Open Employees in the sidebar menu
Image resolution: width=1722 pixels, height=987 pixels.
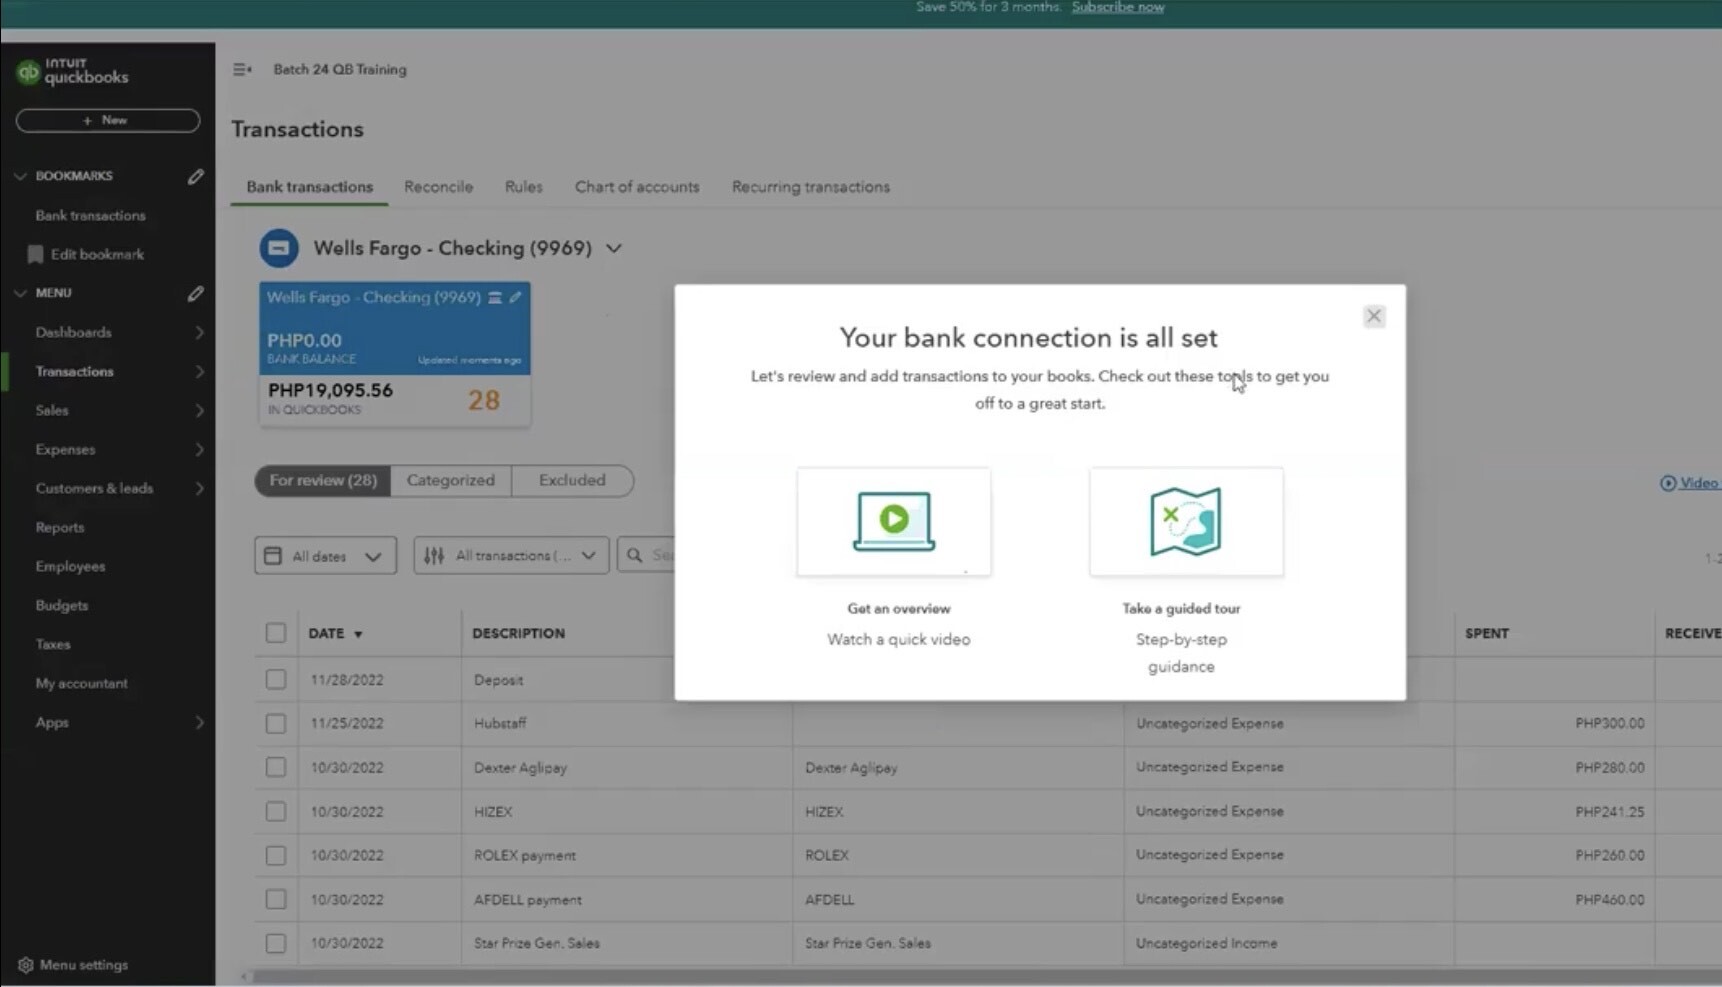click(70, 566)
